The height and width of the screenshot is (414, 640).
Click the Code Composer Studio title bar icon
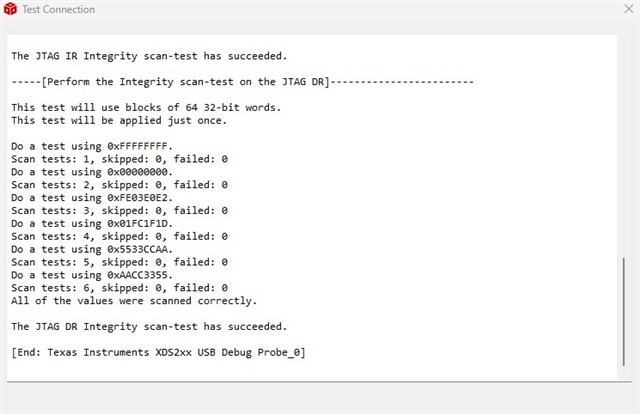click(11, 10)
